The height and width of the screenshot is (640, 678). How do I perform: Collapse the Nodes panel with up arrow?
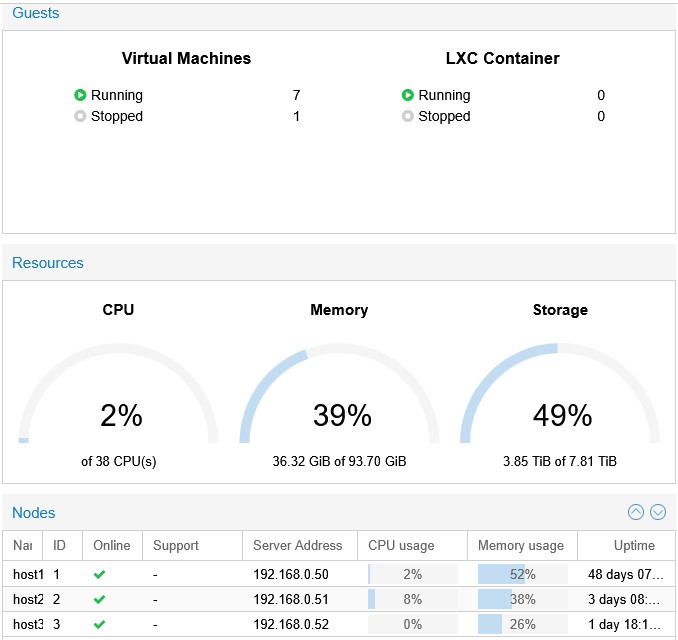[x=636, y=512]
